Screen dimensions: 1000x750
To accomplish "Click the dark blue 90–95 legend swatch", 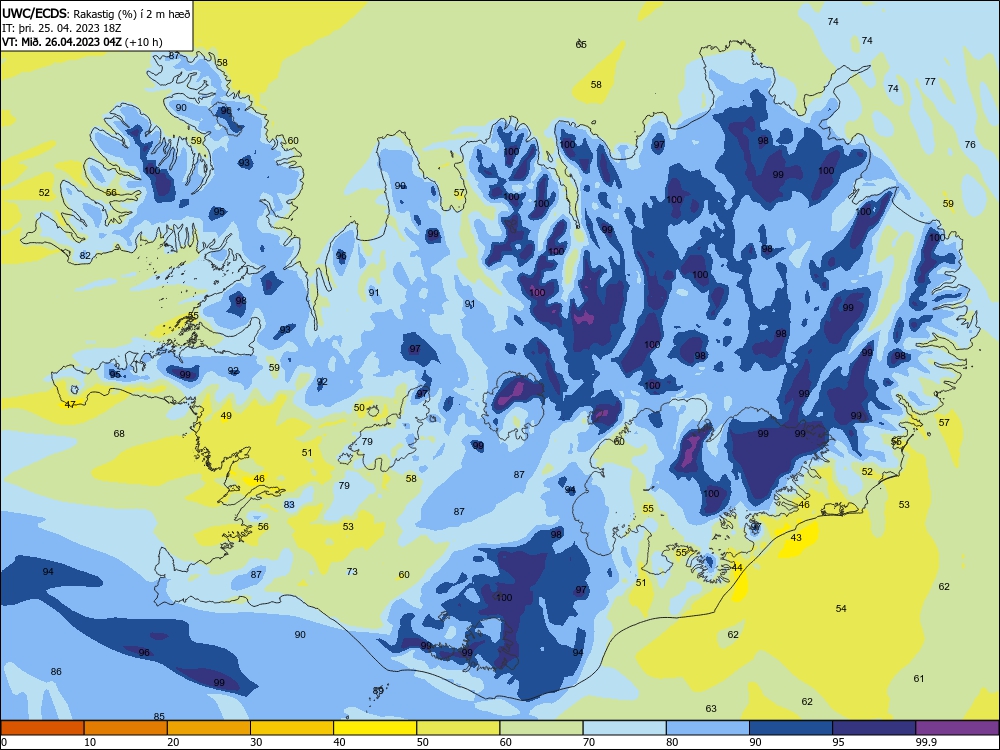I will [x=791, y=728].
